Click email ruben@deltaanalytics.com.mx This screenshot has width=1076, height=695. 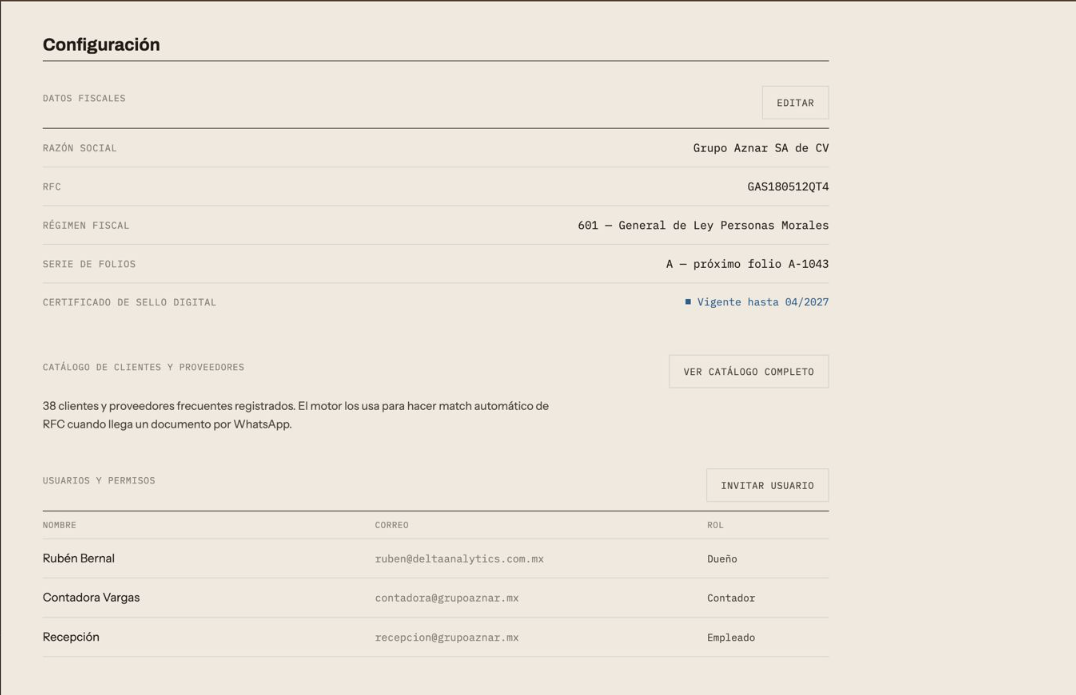(x=459, y=559)
